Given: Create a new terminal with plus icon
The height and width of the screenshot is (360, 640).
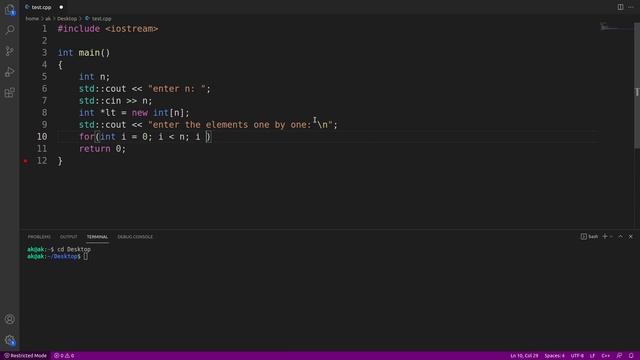Looking at the screenshot, I should (605, 237).
